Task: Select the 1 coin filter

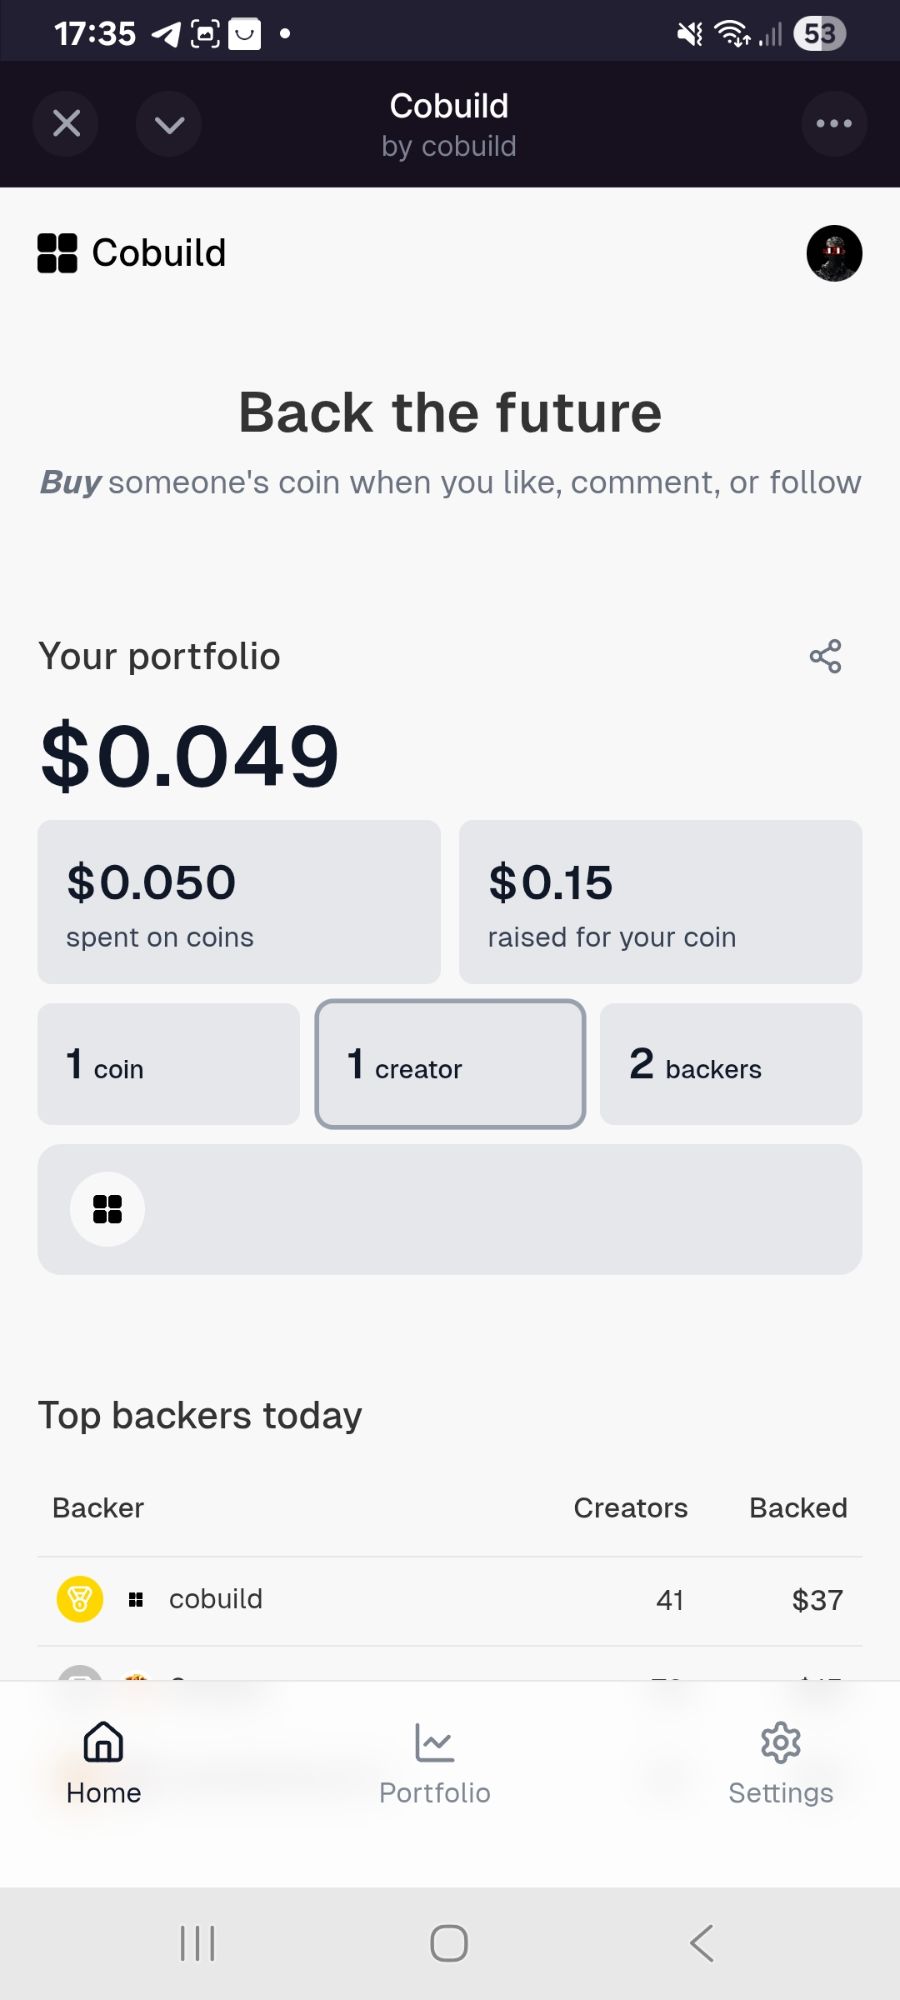Action: tap(168, 1064)
